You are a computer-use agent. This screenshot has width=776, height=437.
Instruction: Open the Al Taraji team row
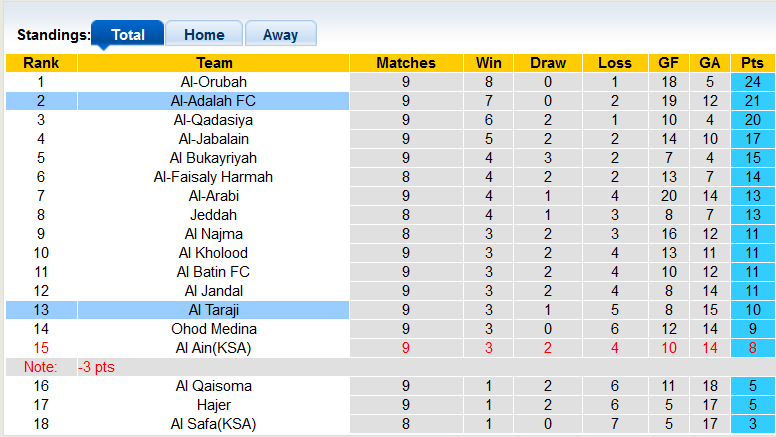(177, 310)
